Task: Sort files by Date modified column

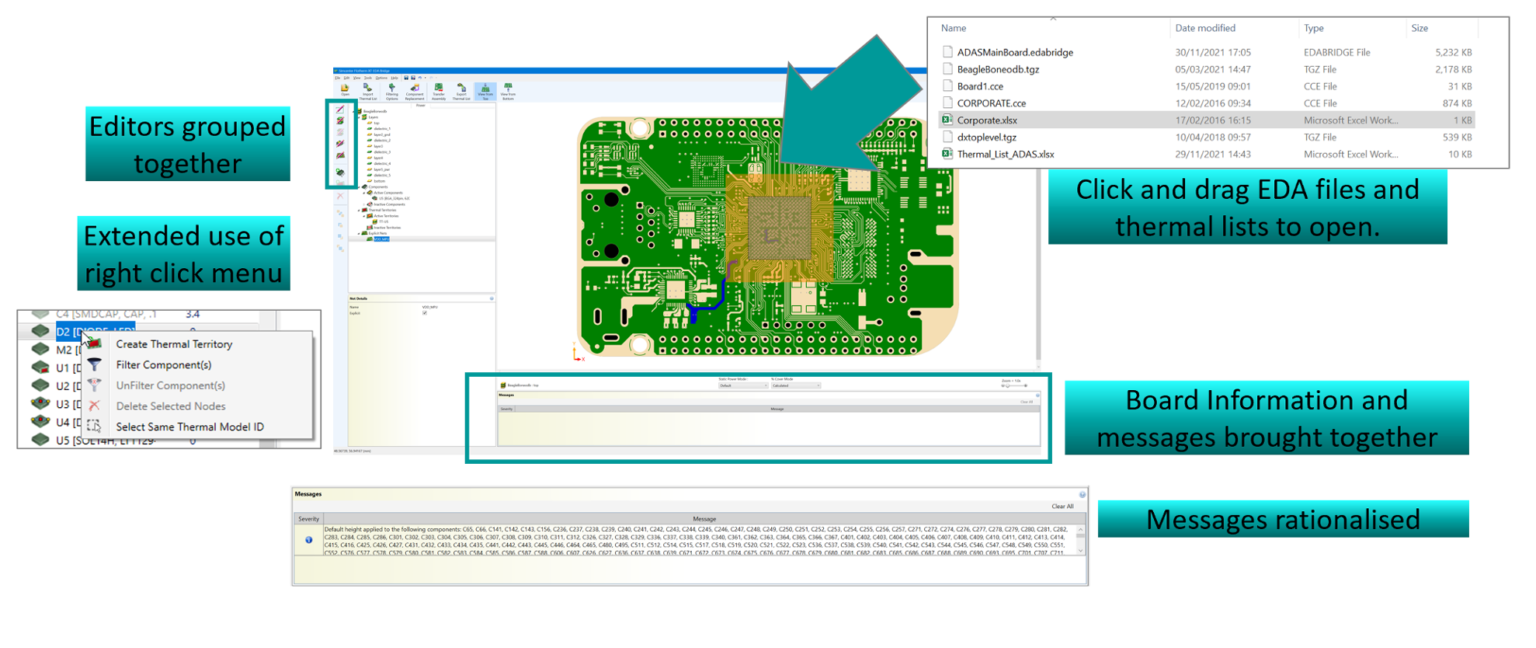Action: (1205, 28)
